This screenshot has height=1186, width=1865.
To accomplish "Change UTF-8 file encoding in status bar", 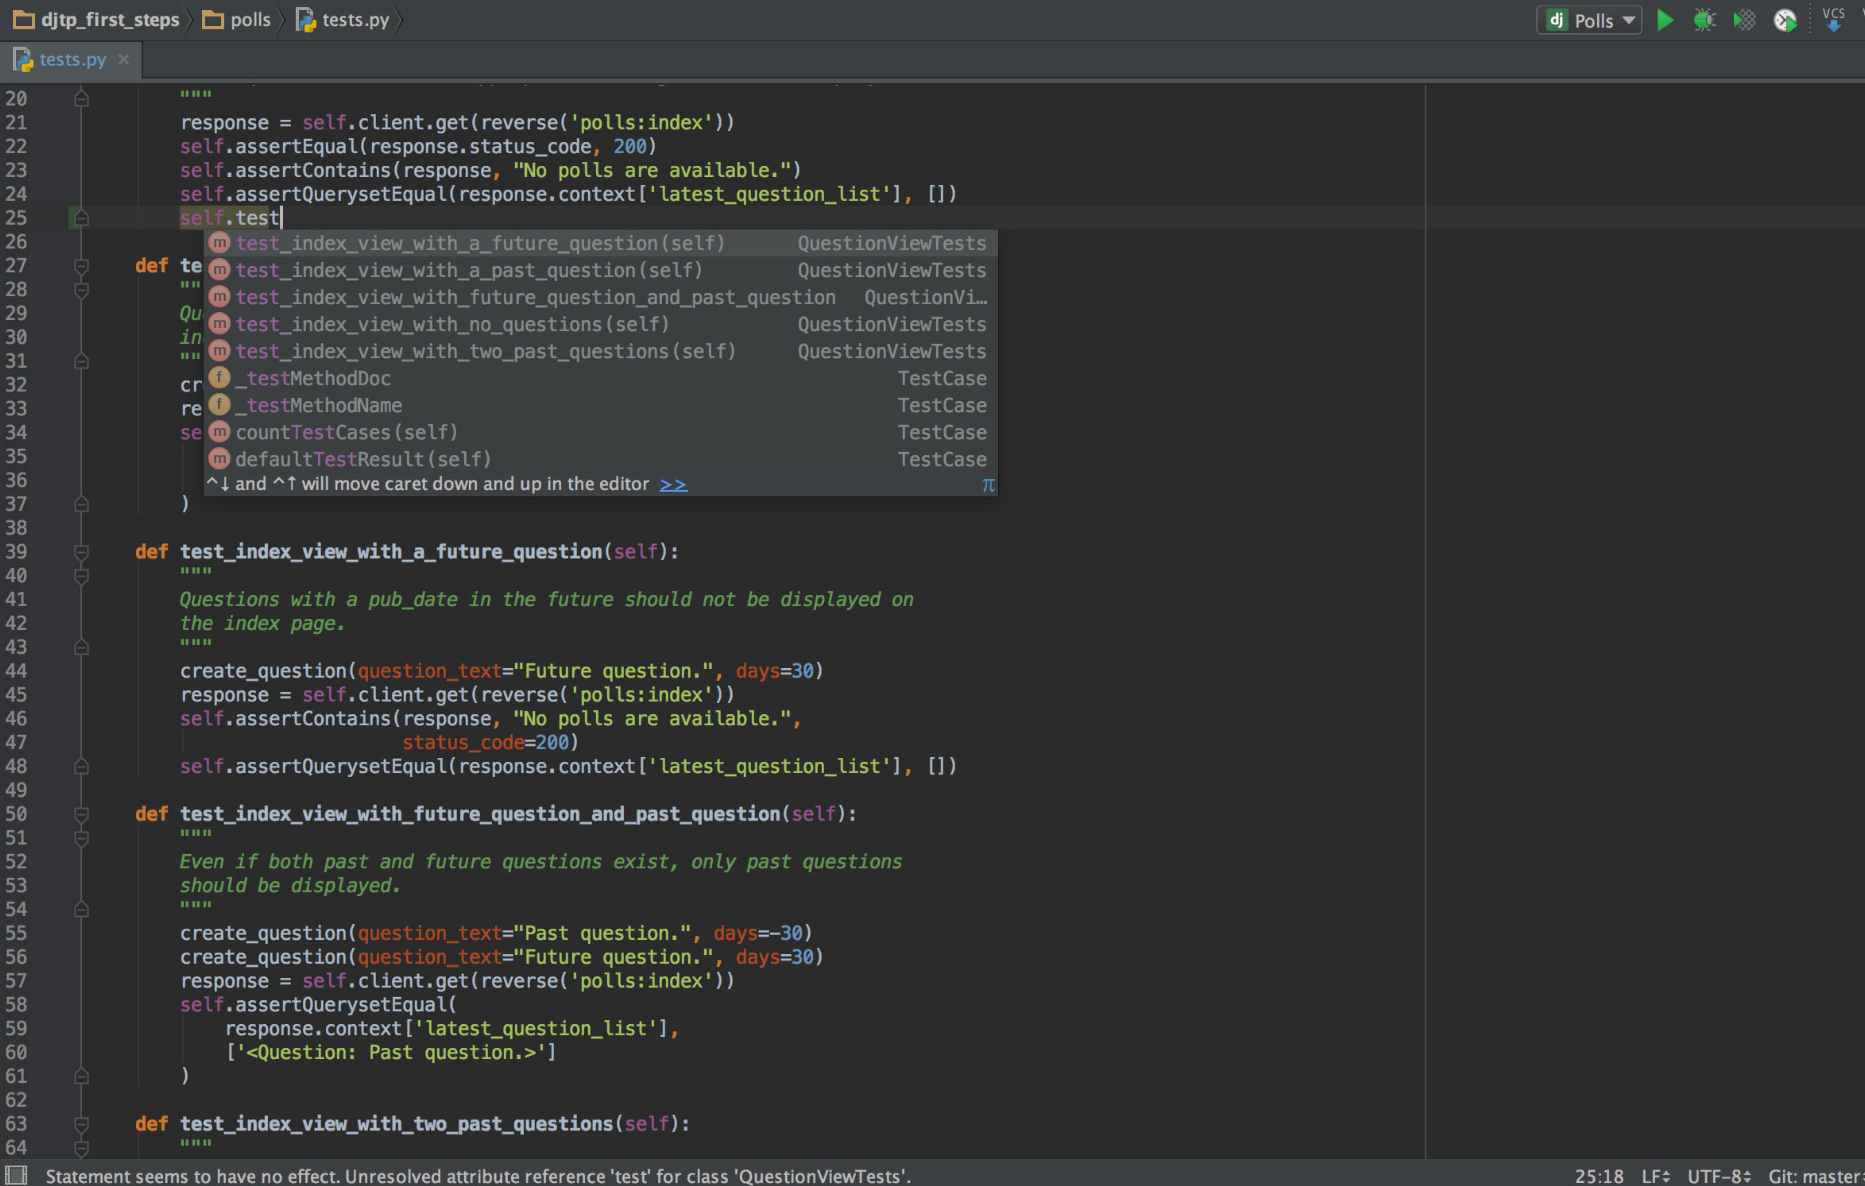I will point(1720,1176).
